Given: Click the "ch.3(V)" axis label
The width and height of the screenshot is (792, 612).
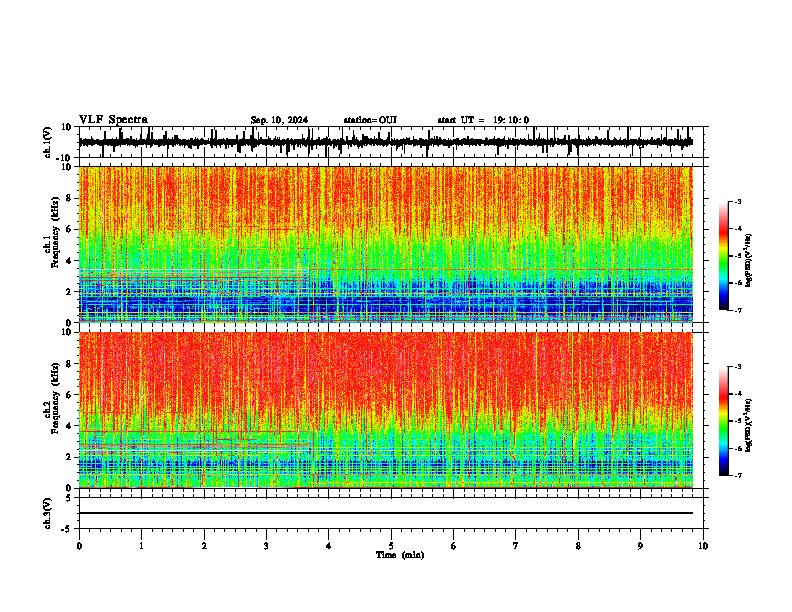Looking at the screenshot, I should pos(48,513).
